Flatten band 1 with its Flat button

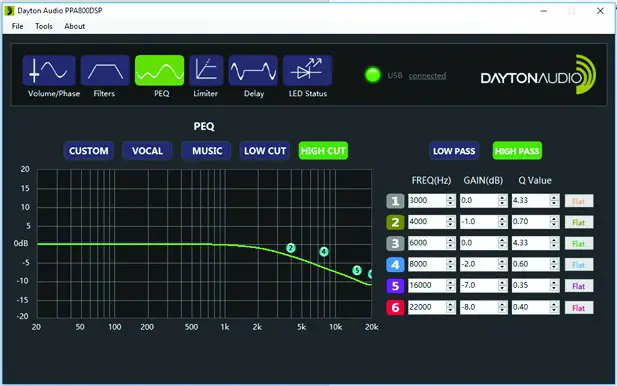pos(579,201)
